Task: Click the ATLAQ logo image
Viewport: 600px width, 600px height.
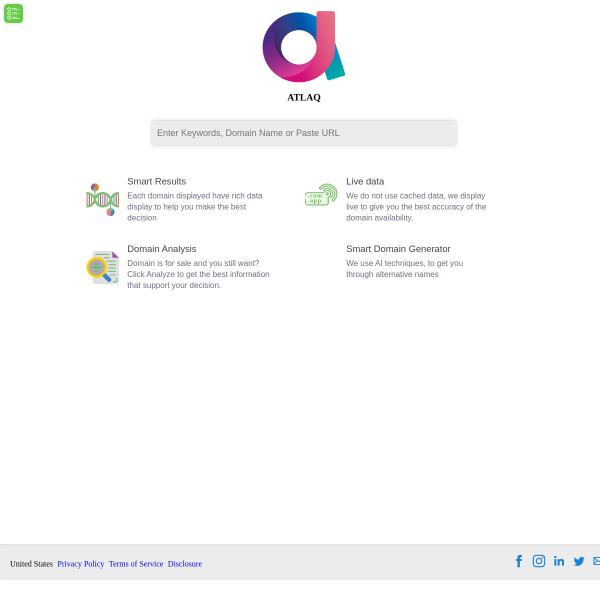Action: coord(304,46)
